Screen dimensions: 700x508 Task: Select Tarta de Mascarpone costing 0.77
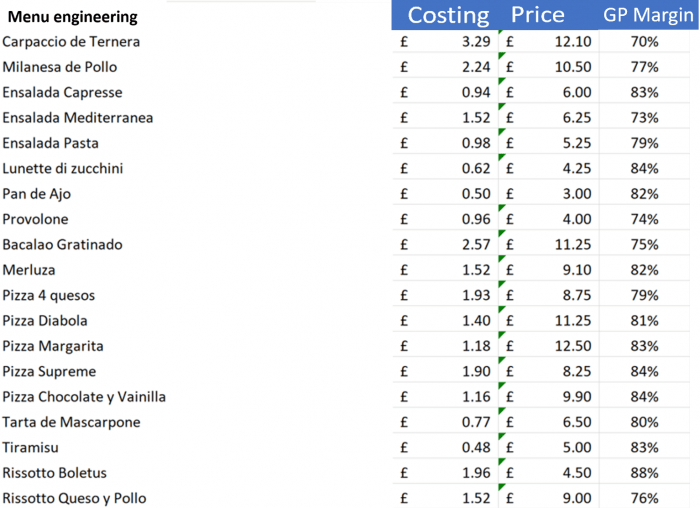[475, 422]
